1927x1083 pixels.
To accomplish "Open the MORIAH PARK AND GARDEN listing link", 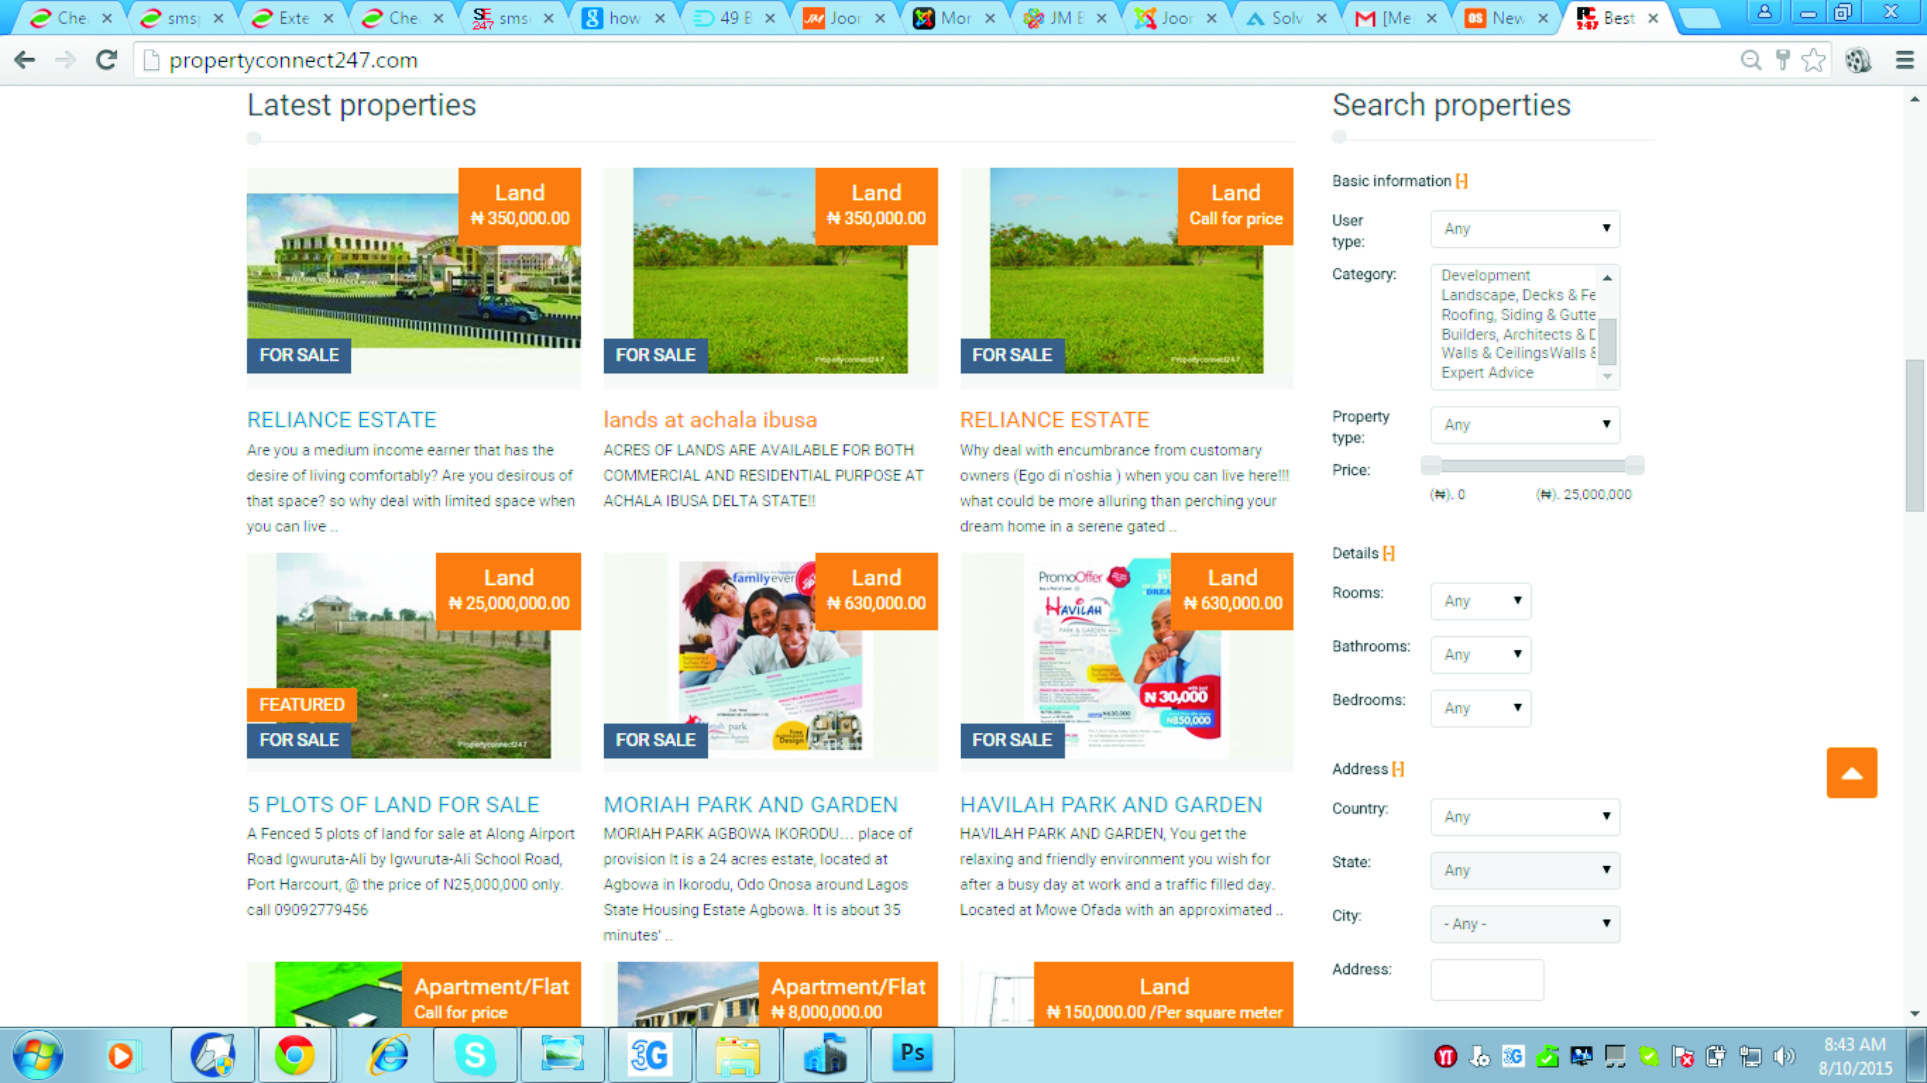I will (750, 805).
